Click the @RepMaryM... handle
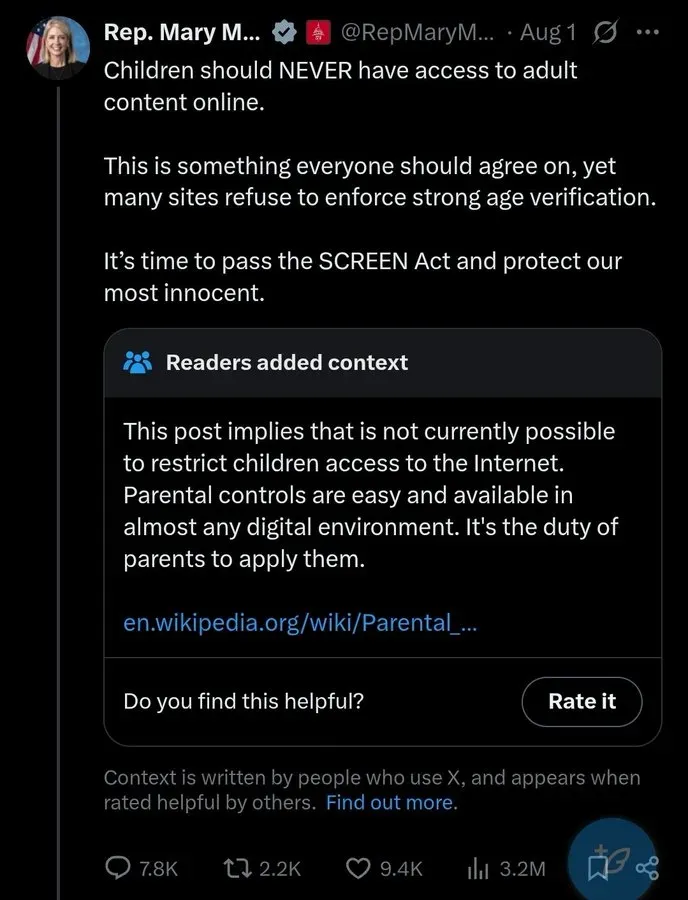 click(416, 33)
